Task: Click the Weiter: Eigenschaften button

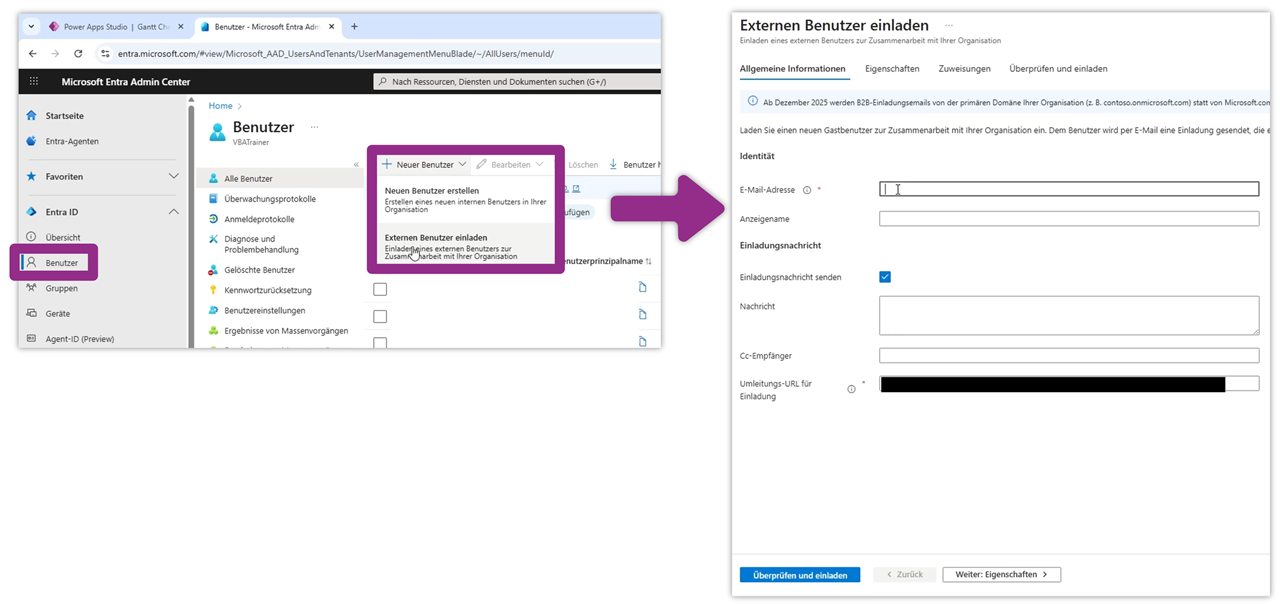Action: (x=1001, y=575)
